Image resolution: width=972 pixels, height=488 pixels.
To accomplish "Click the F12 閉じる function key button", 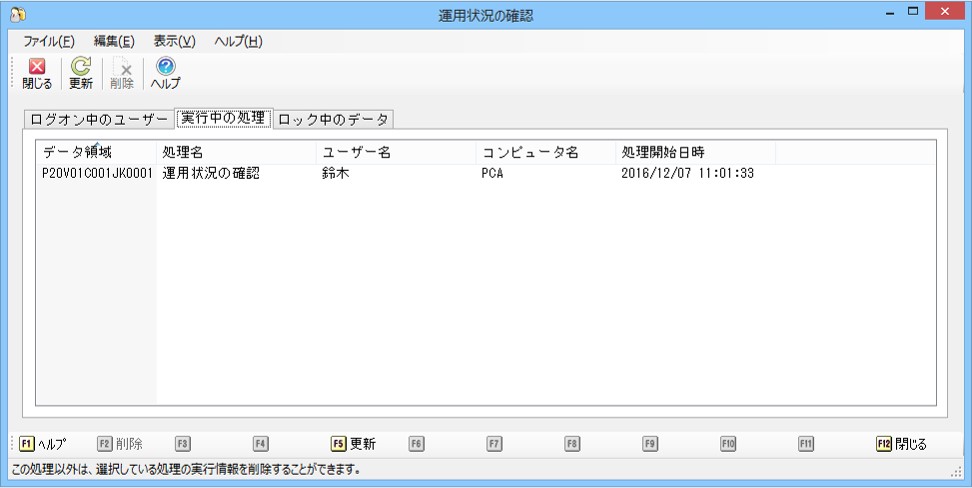I will (x=901, y=444).
